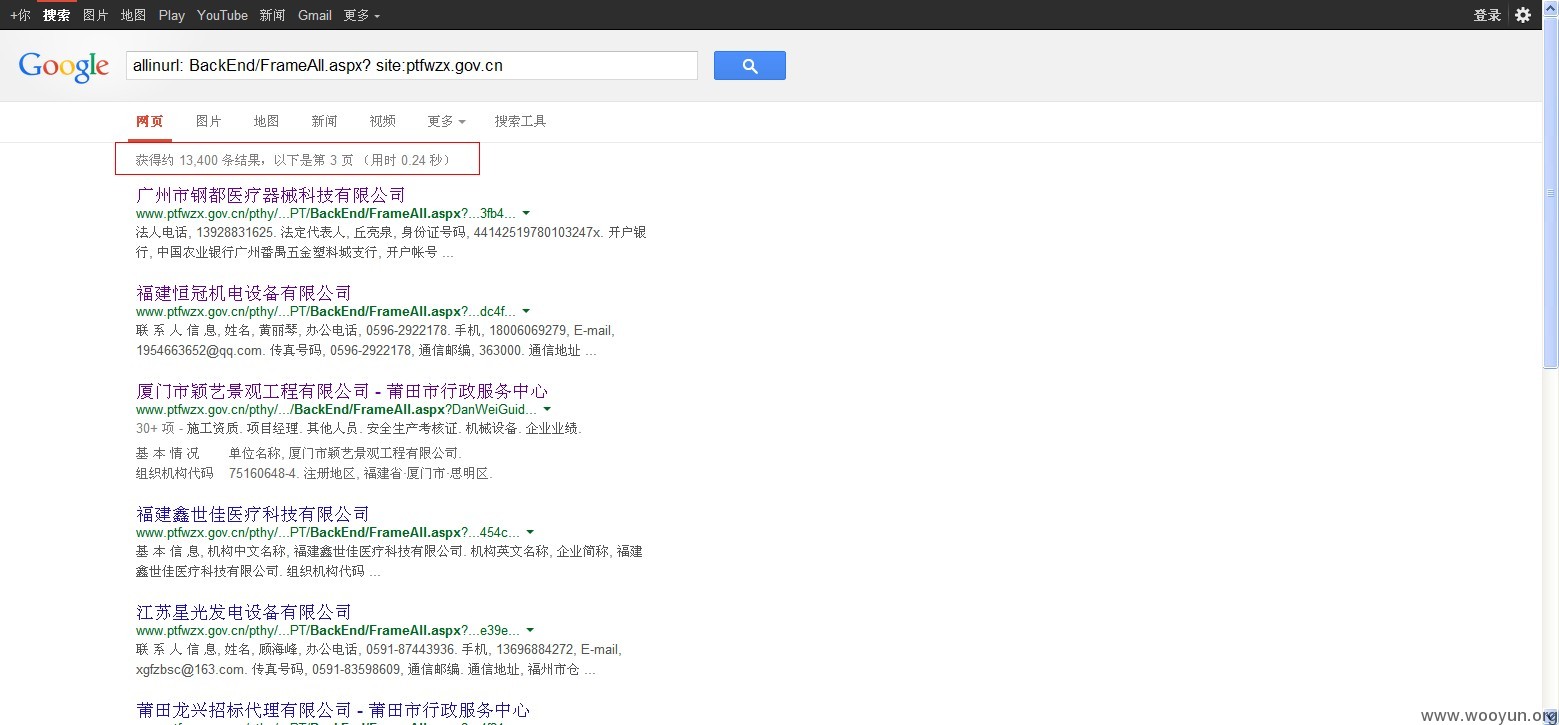Expand URL arrow for 福建鑫世佳医疗科技 result
1559x725 pixels.
point(530,532)
